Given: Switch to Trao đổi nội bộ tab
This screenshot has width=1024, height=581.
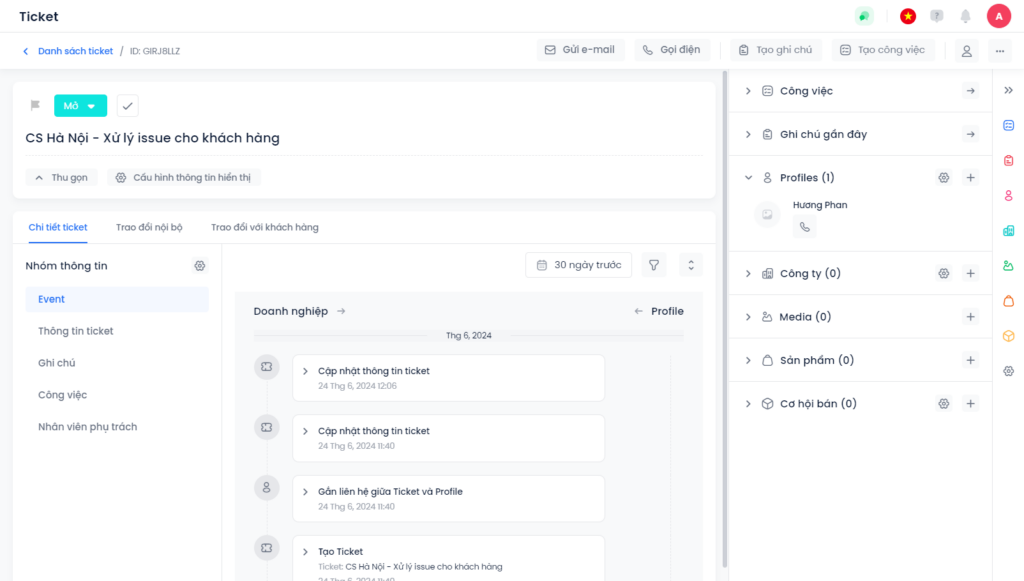Looking at the screenshot, I should (x=149, y=228).
